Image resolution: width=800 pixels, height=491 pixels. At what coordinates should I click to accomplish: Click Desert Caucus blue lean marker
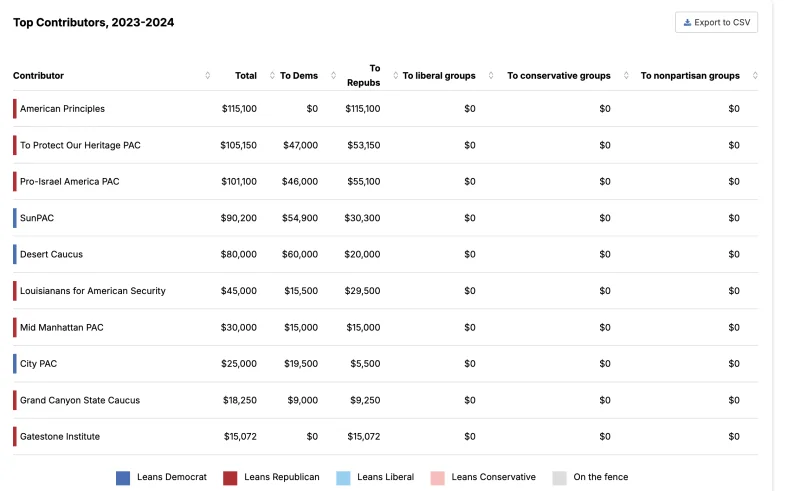pyautogui.click(x=15, y=254)
